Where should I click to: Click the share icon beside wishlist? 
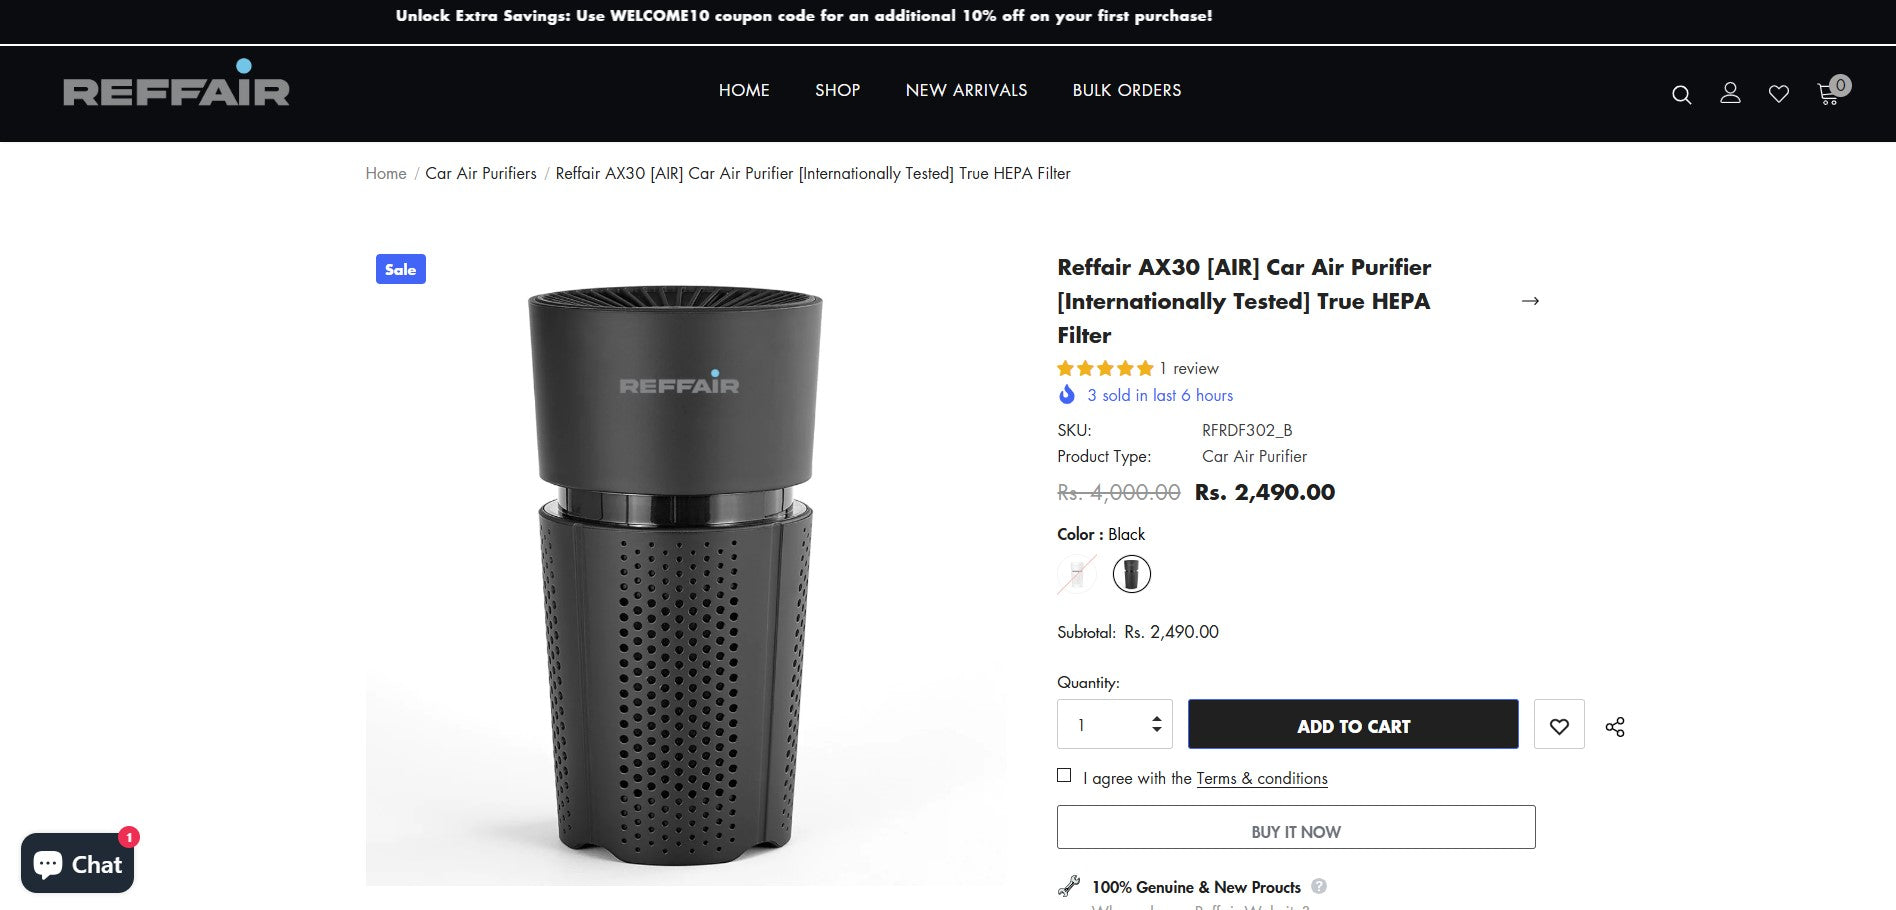(x=1614, y=727)
